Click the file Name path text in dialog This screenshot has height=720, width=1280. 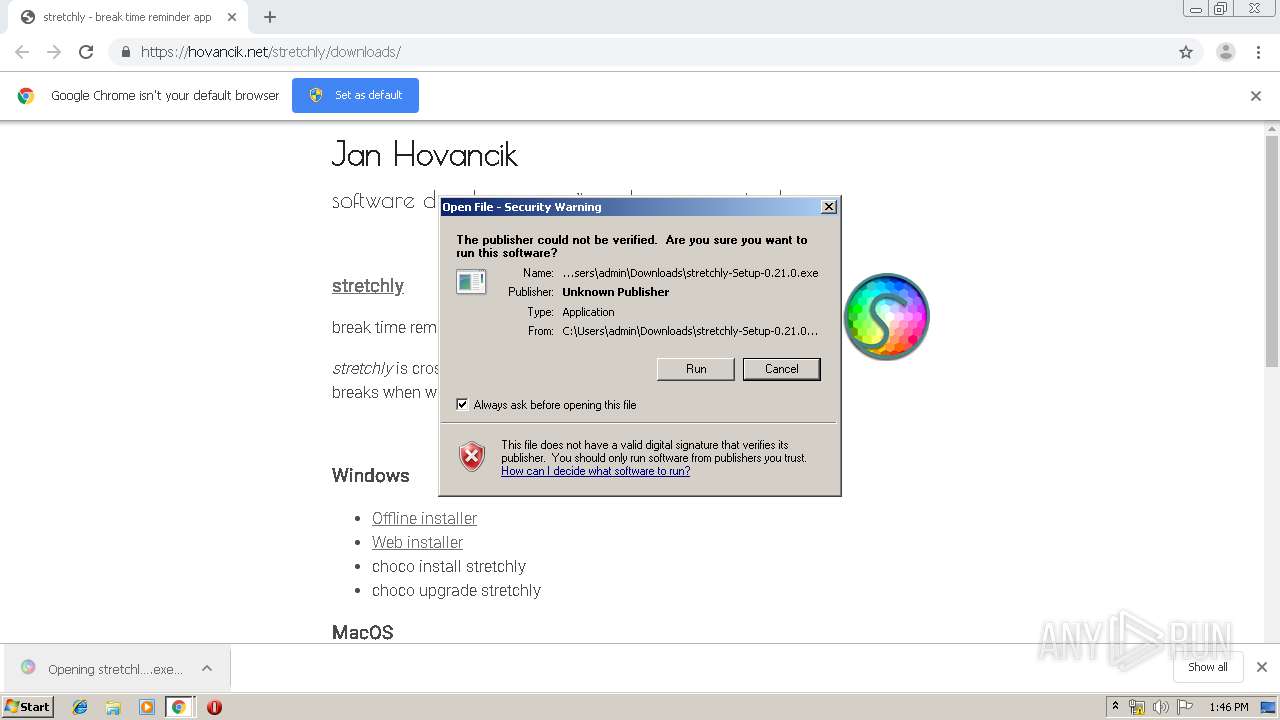pos(690,273)
